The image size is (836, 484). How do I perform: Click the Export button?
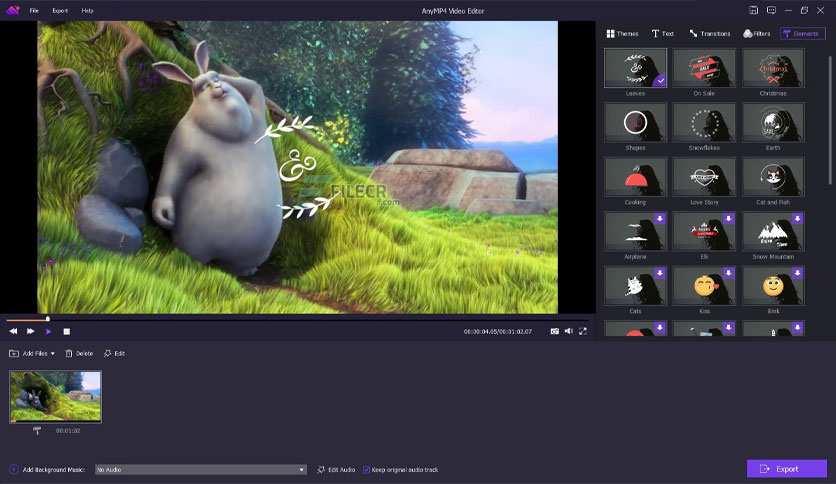(x=786, y=469)
